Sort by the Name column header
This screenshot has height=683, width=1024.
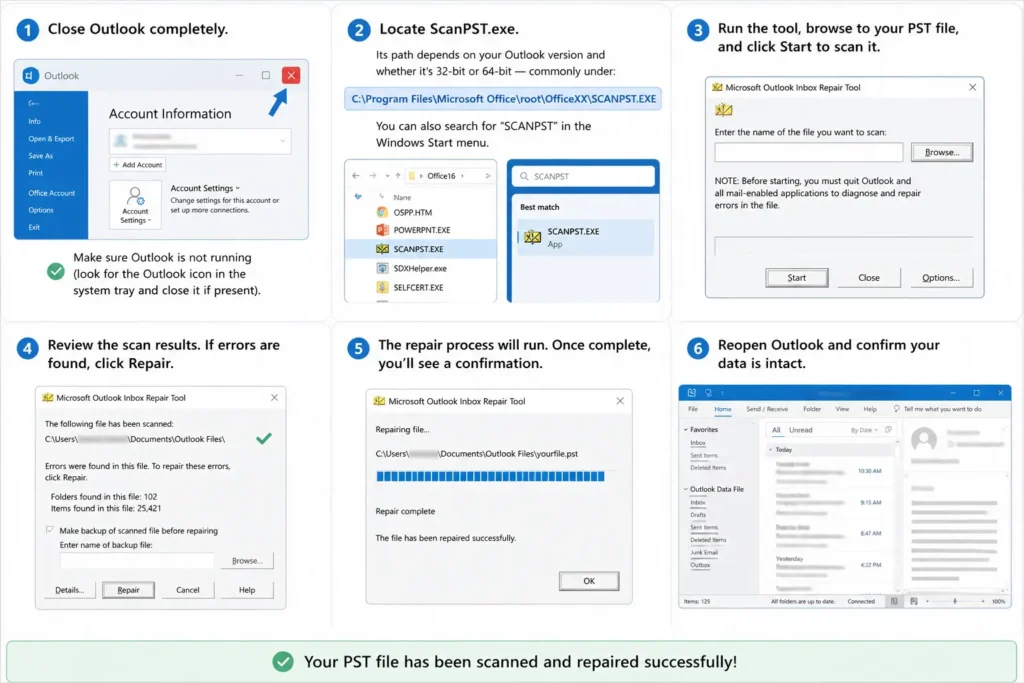pyautogui.click(x=402, y=197)
